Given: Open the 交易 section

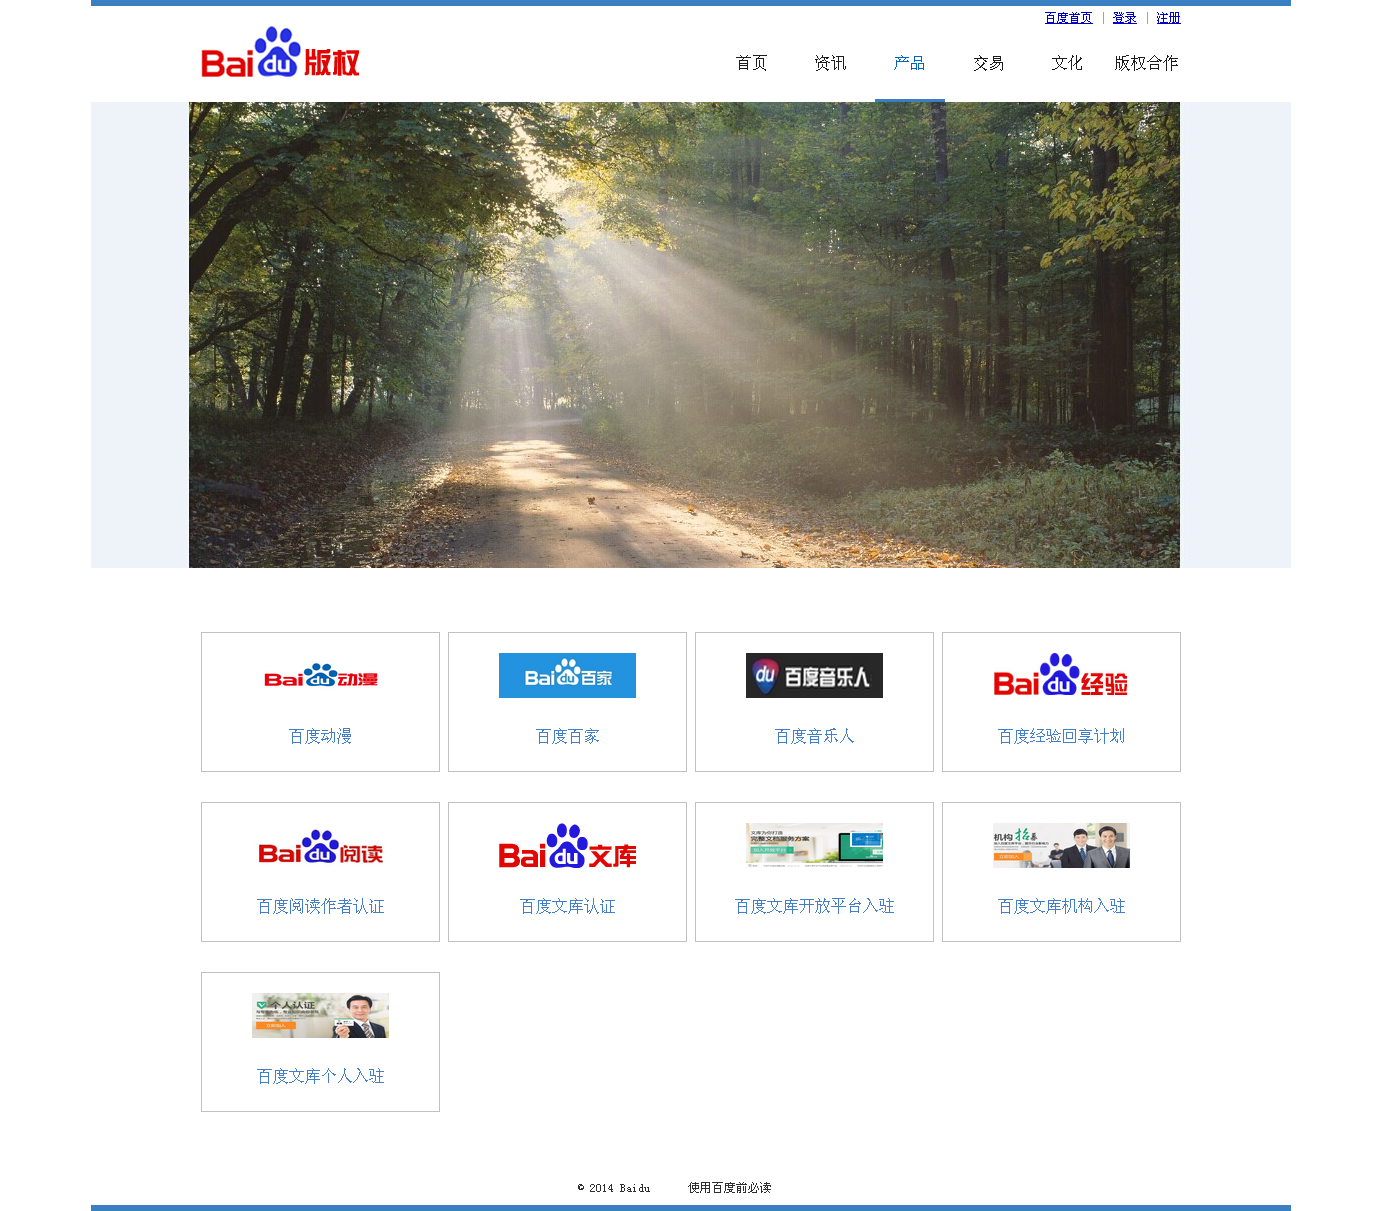Looking at the screenshot, I should pyautogui.click(x=989, y=62).
